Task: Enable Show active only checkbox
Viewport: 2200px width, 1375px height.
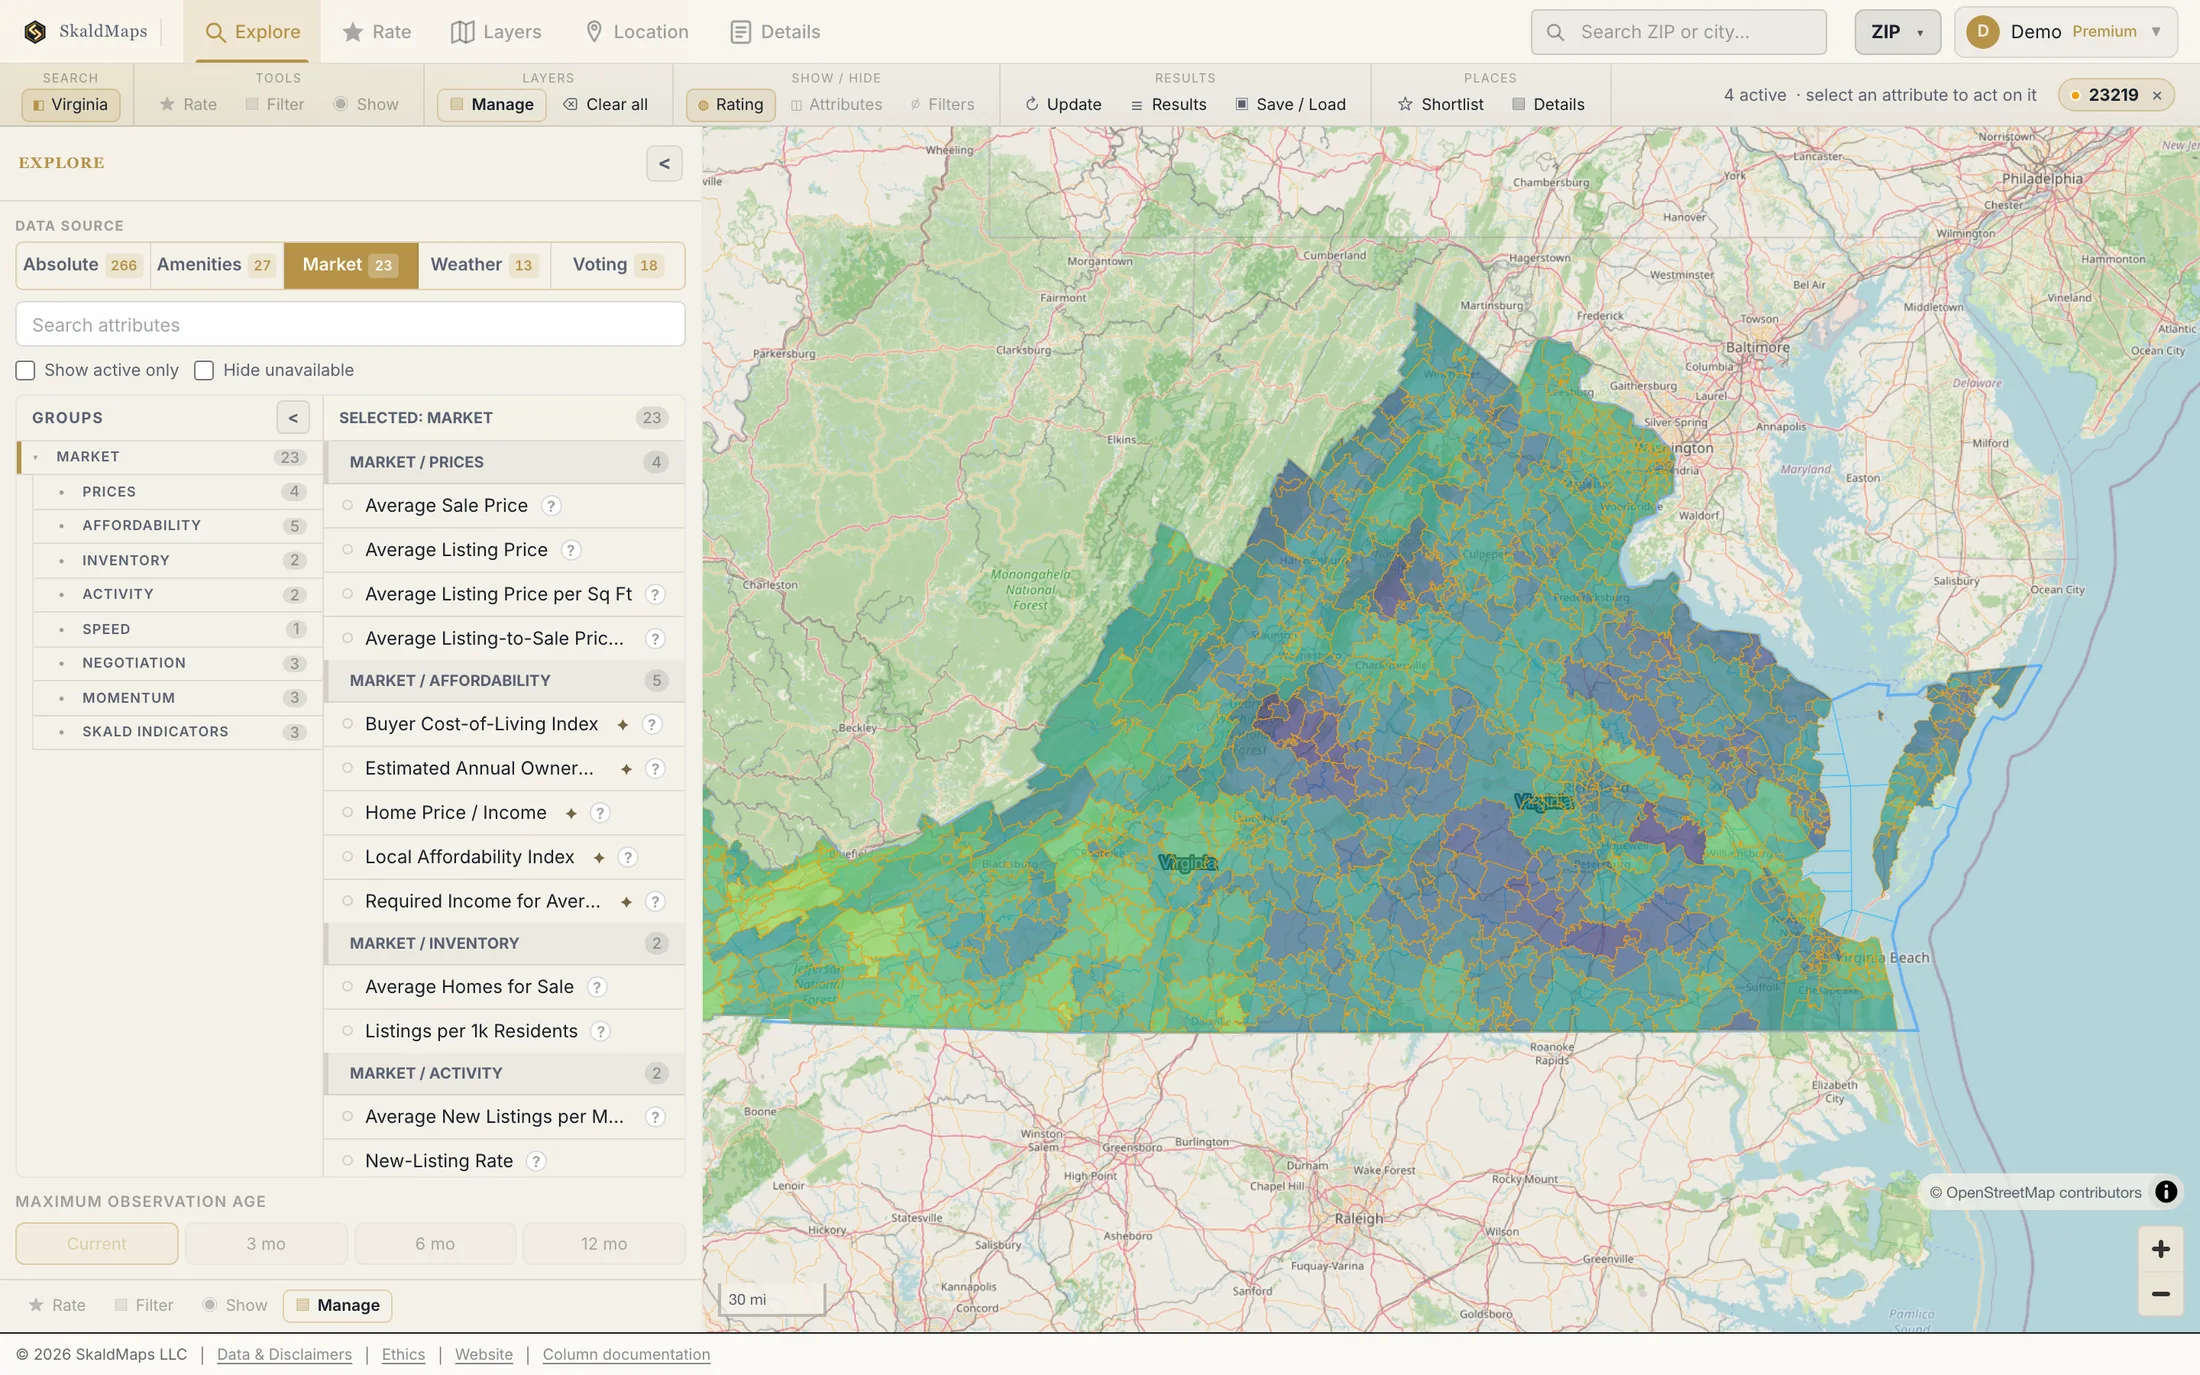Action: tap(25, 371)
